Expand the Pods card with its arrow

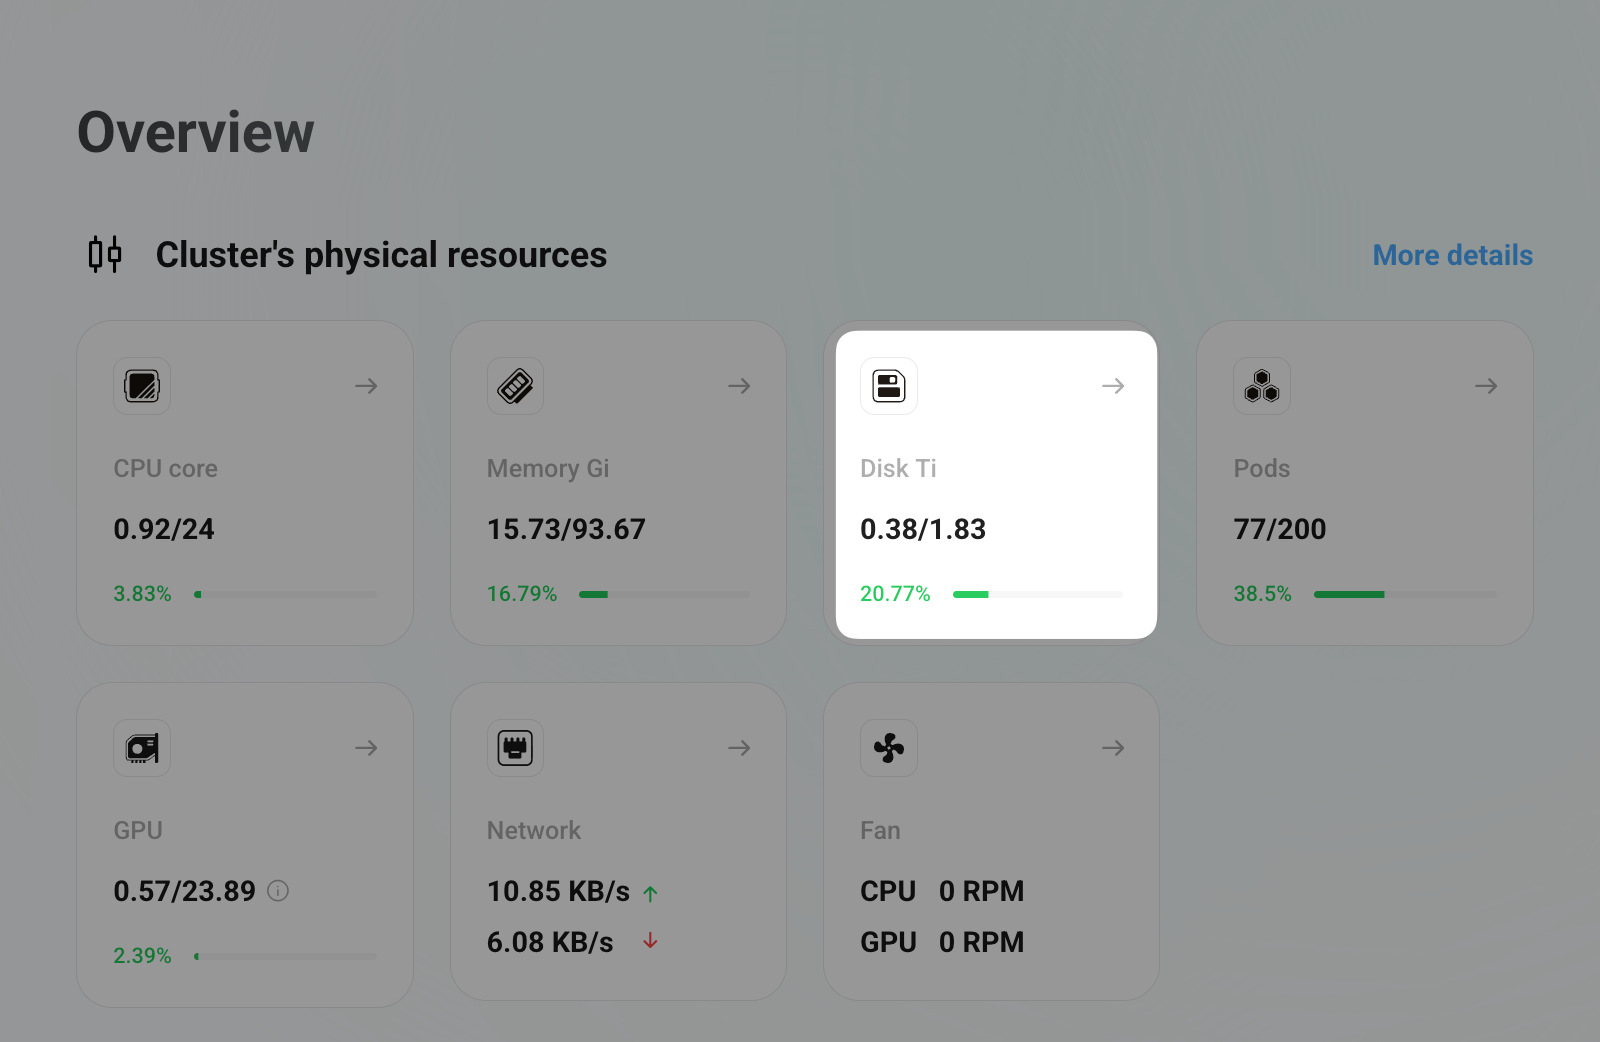(x=1486, y=386)
